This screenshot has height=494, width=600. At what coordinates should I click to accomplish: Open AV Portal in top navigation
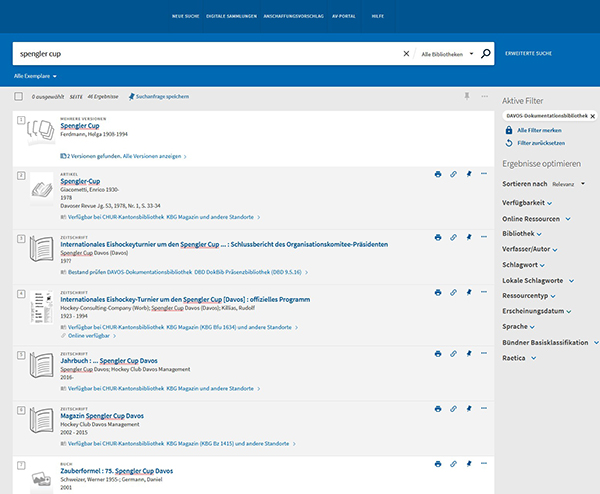coord(344,16)
